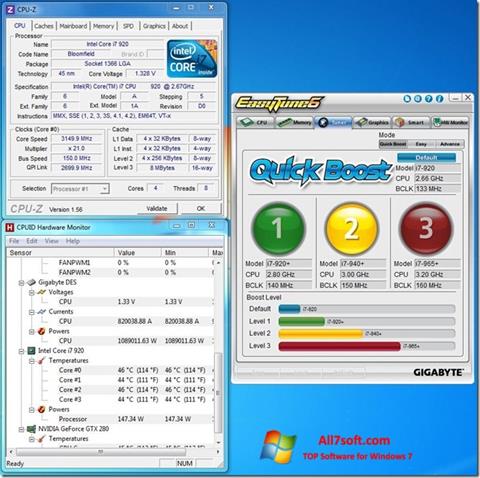Open Processor #1 selection dropdown
Viewport: 480px width, 478px height.
(x=80, y=189)
